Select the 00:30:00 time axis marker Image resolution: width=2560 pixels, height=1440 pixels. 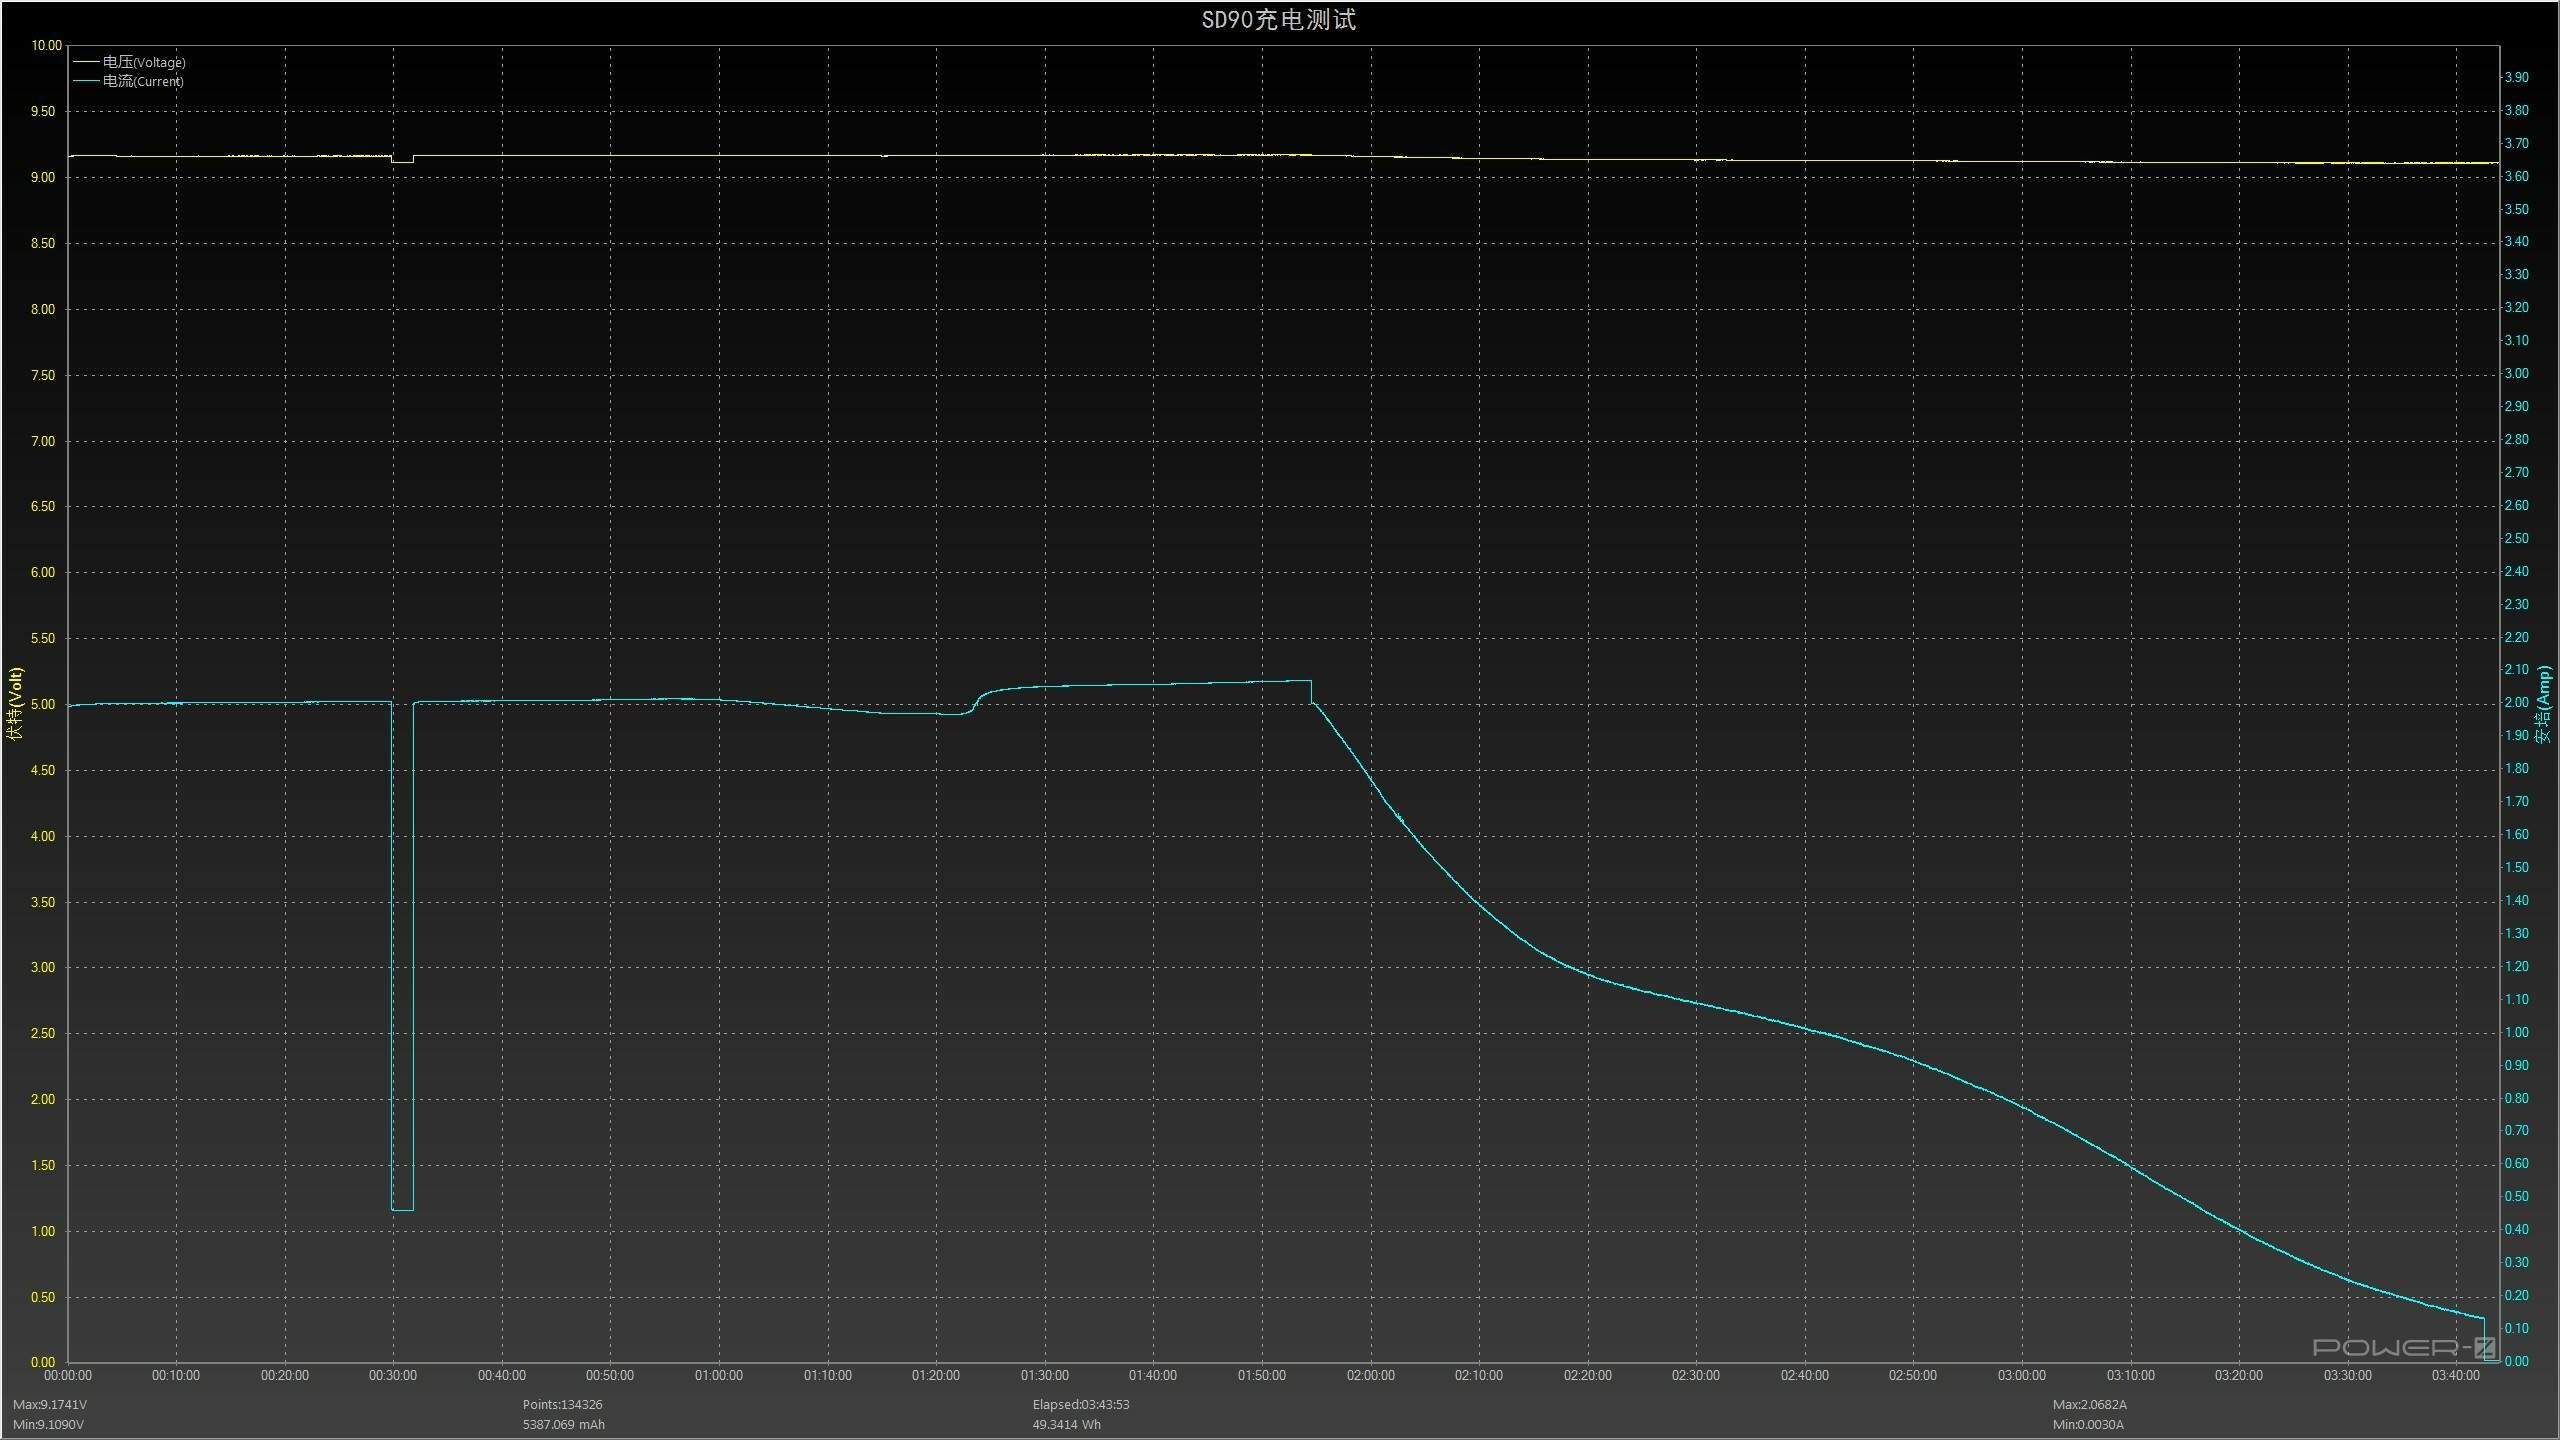[x=393, y=1375]
